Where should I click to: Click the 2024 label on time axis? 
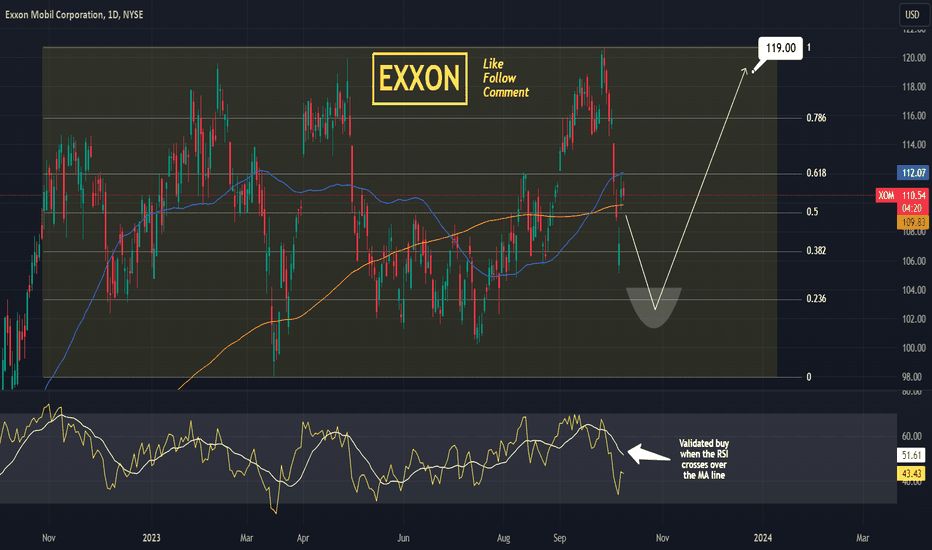coord(763,538)
